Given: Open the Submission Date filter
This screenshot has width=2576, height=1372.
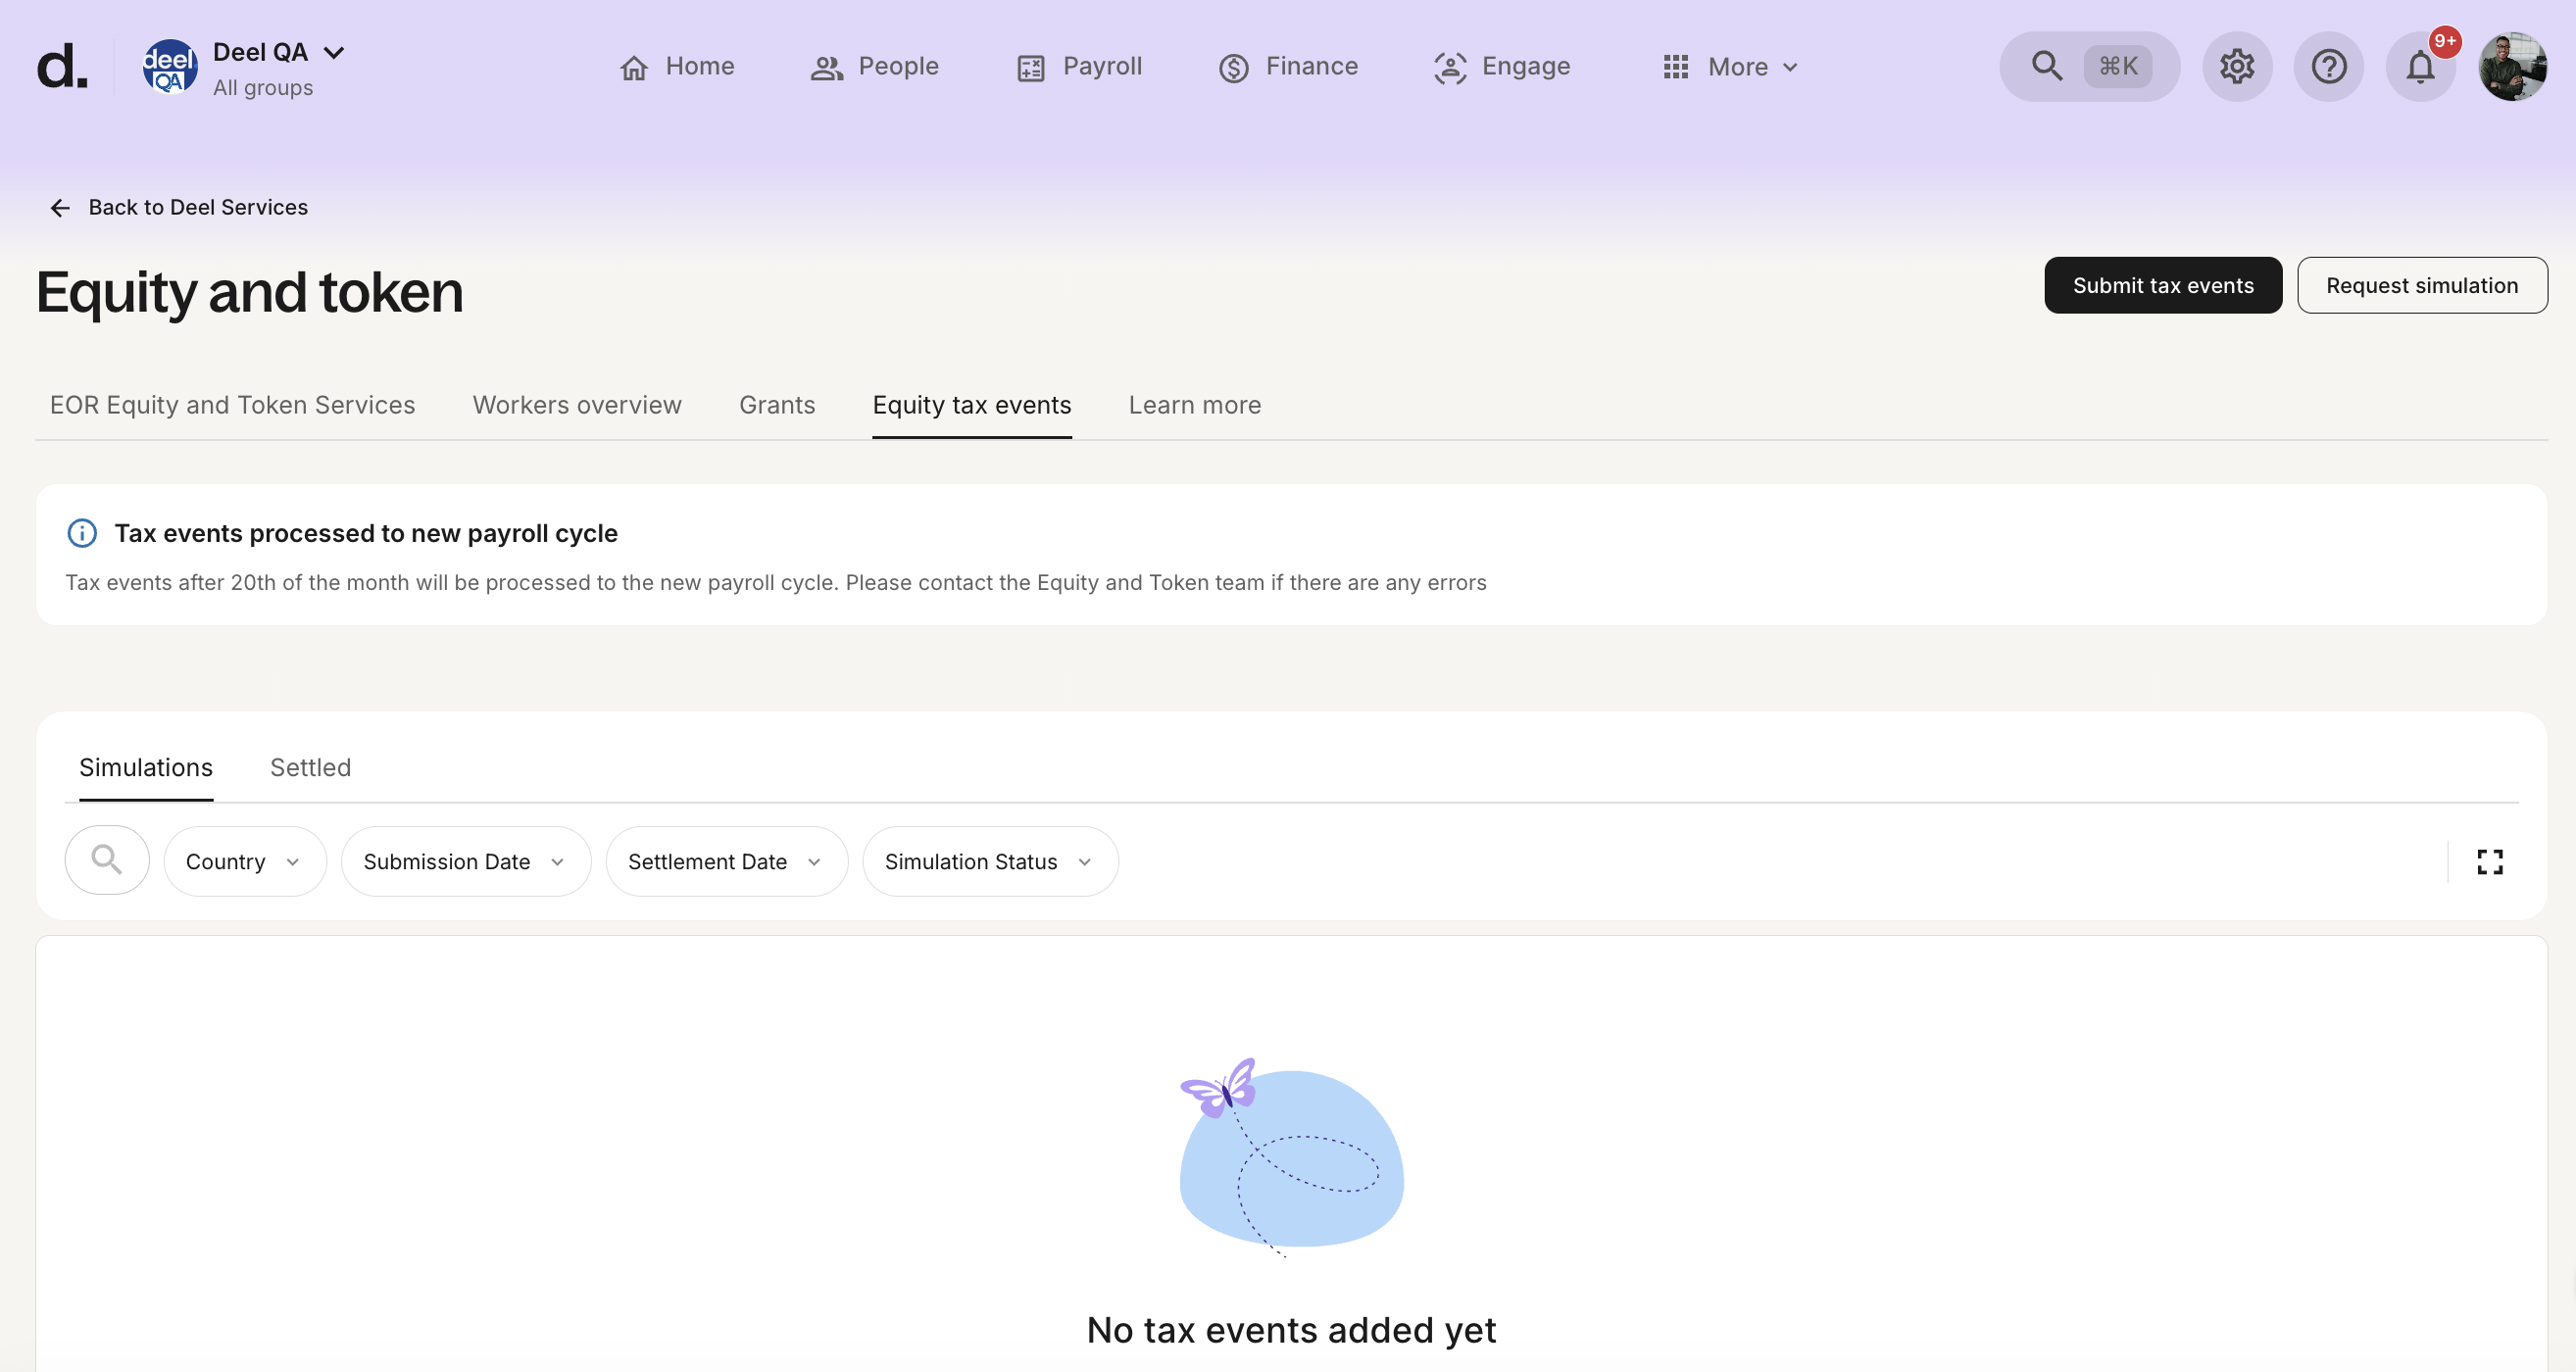Looking at the screenshot, I should 465,861.
